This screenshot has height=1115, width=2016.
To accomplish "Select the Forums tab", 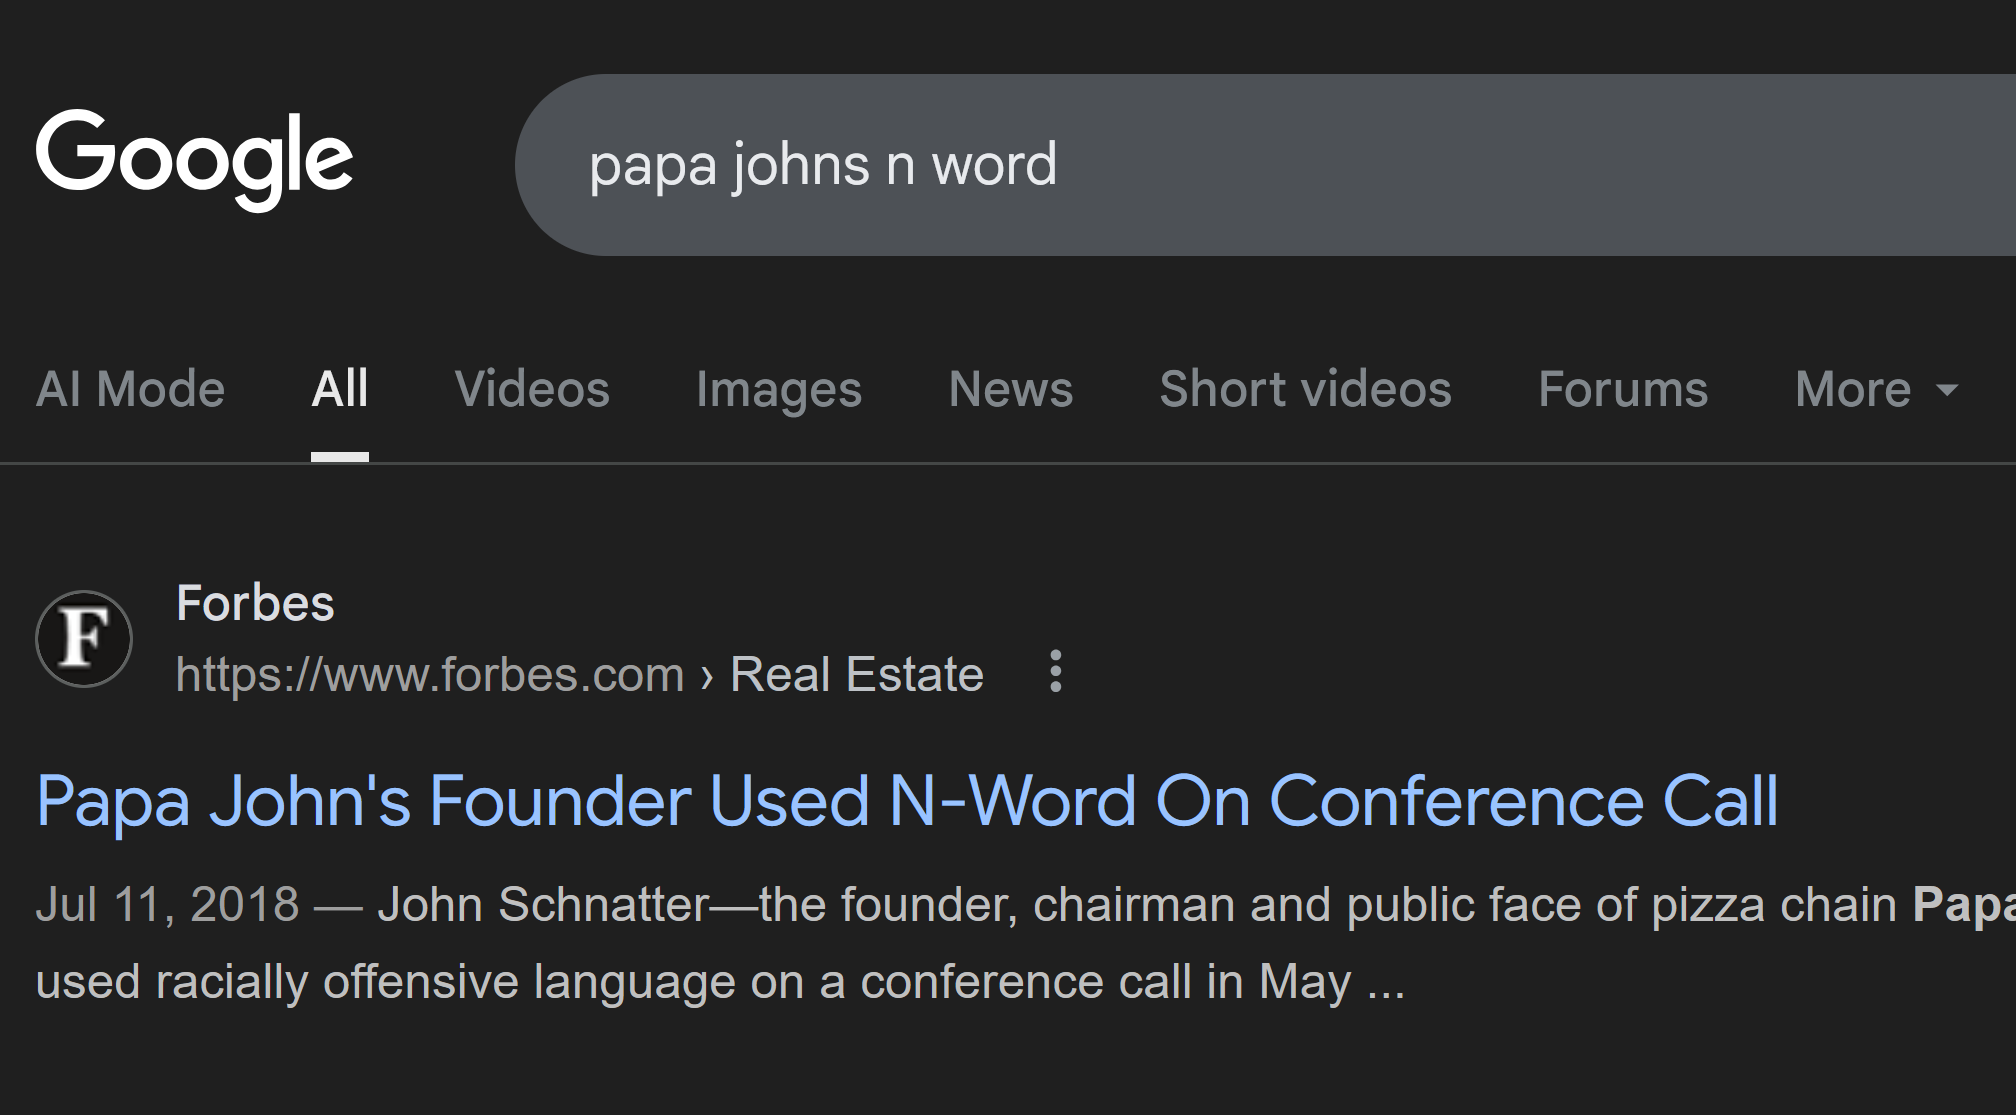I will pos(1622,389).
